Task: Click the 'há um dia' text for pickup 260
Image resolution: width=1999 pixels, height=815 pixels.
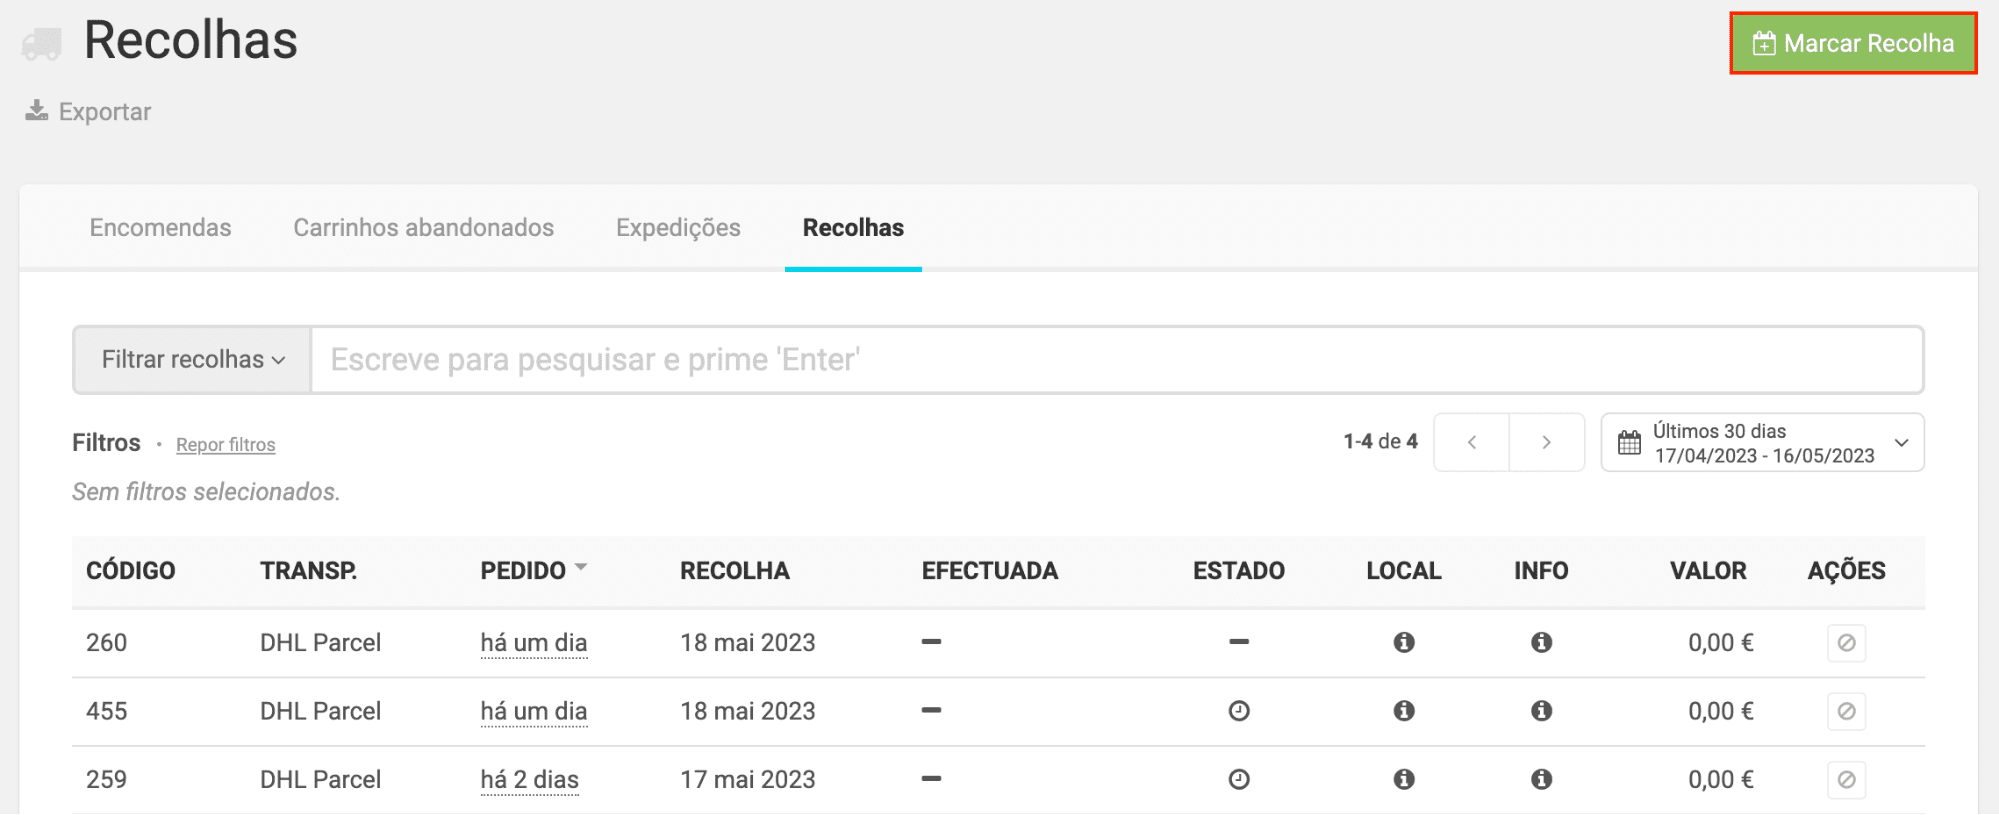Action: tap(533, 643)
